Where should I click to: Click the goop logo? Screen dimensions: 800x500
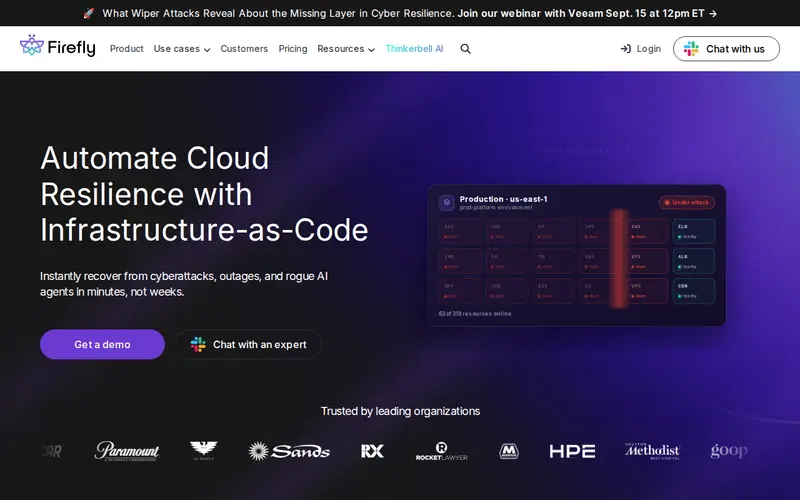[729, 451]
